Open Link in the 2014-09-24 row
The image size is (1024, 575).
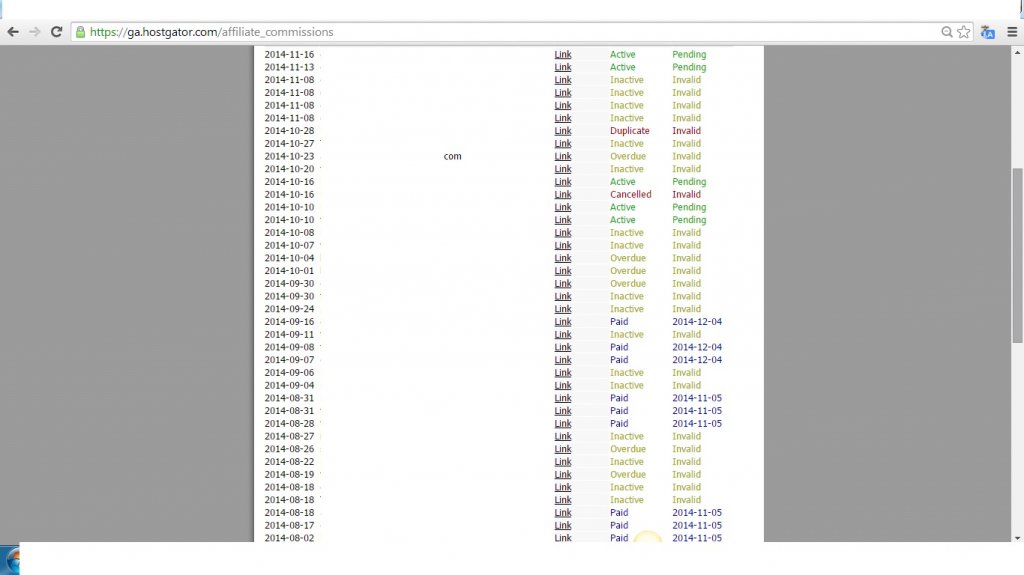coord(563,309)
